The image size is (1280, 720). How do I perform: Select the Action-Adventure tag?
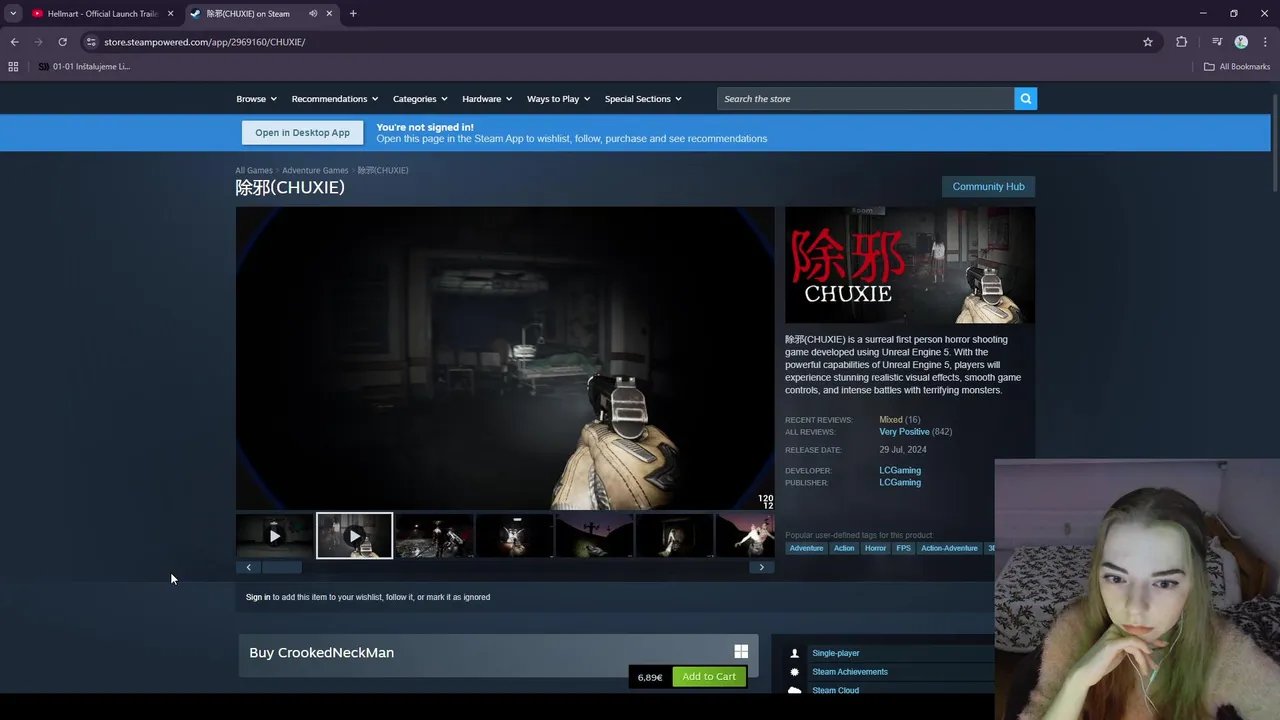pyautogui.click(x=949, y=548)
